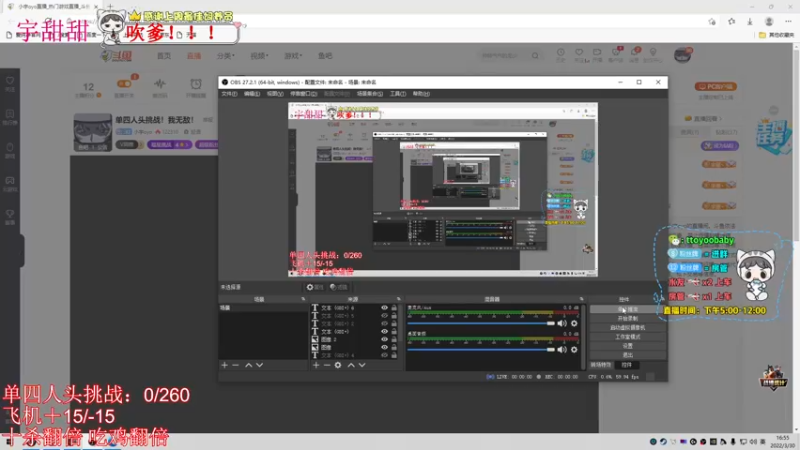The width and height of the screenshot is (800, 450).
Task: Toggle visibility of 文本 (GDI+) source
Action: click(384, 332)
